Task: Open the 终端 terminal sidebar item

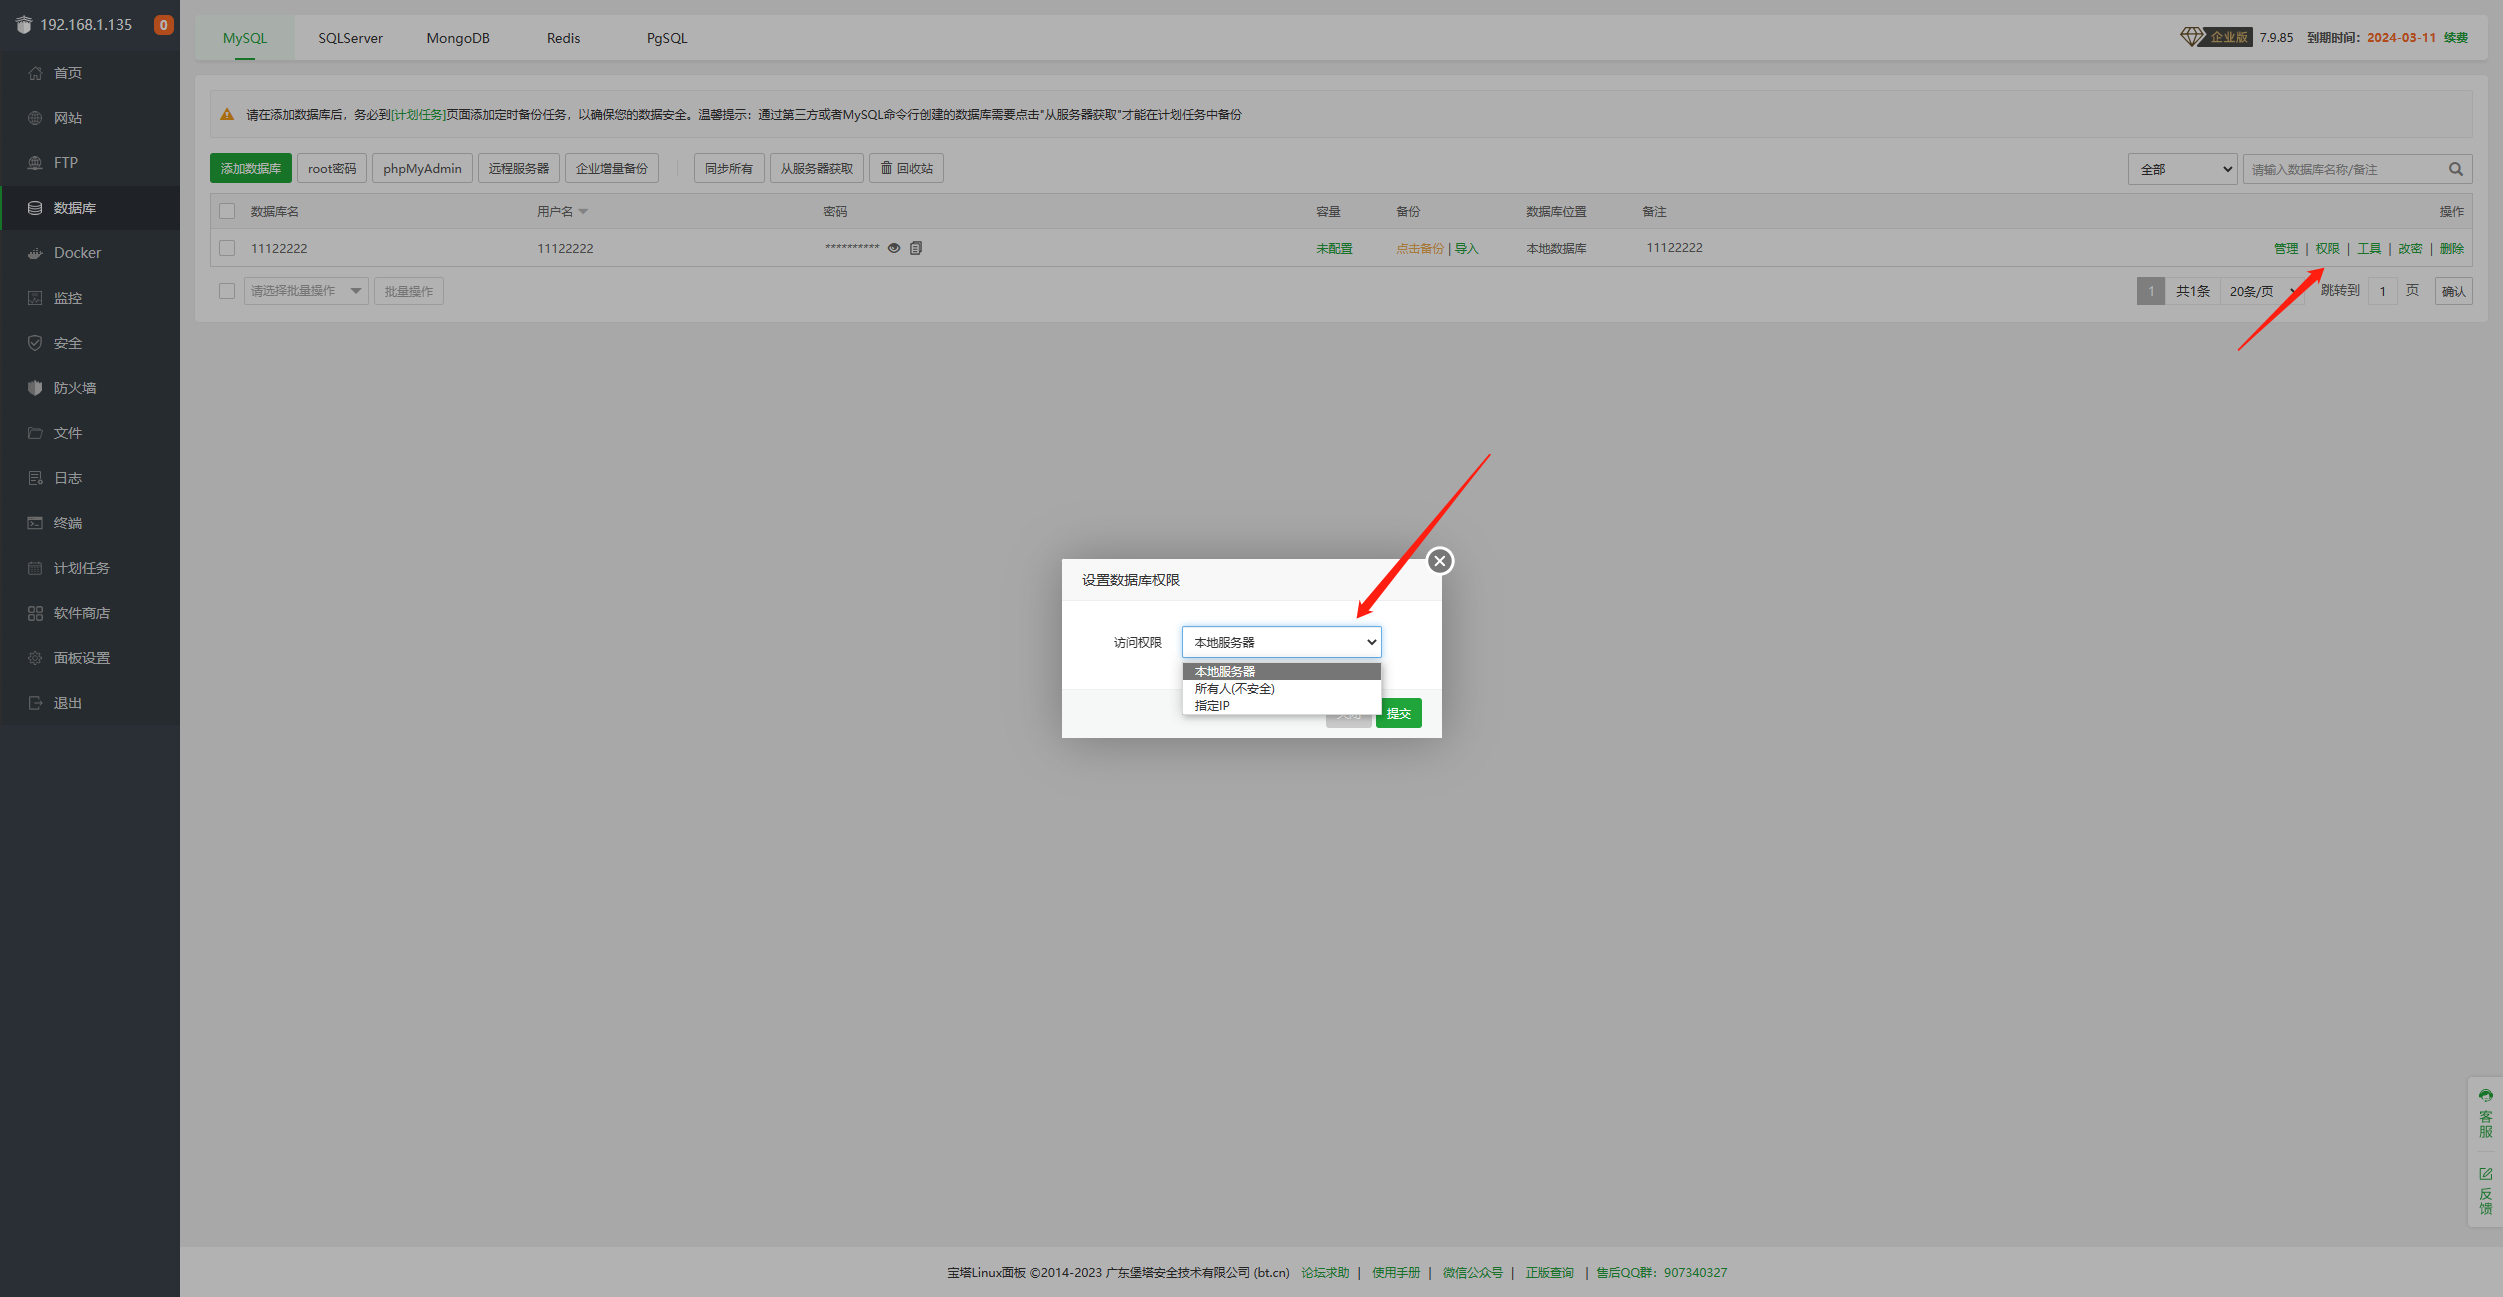Action: pos(90,523)
